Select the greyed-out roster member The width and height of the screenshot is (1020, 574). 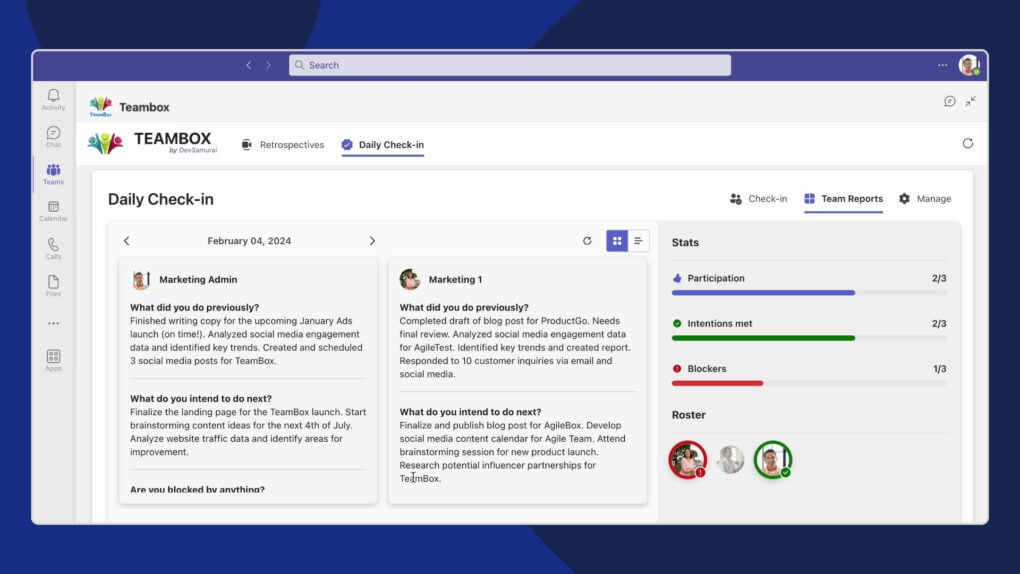click(730, 459)
